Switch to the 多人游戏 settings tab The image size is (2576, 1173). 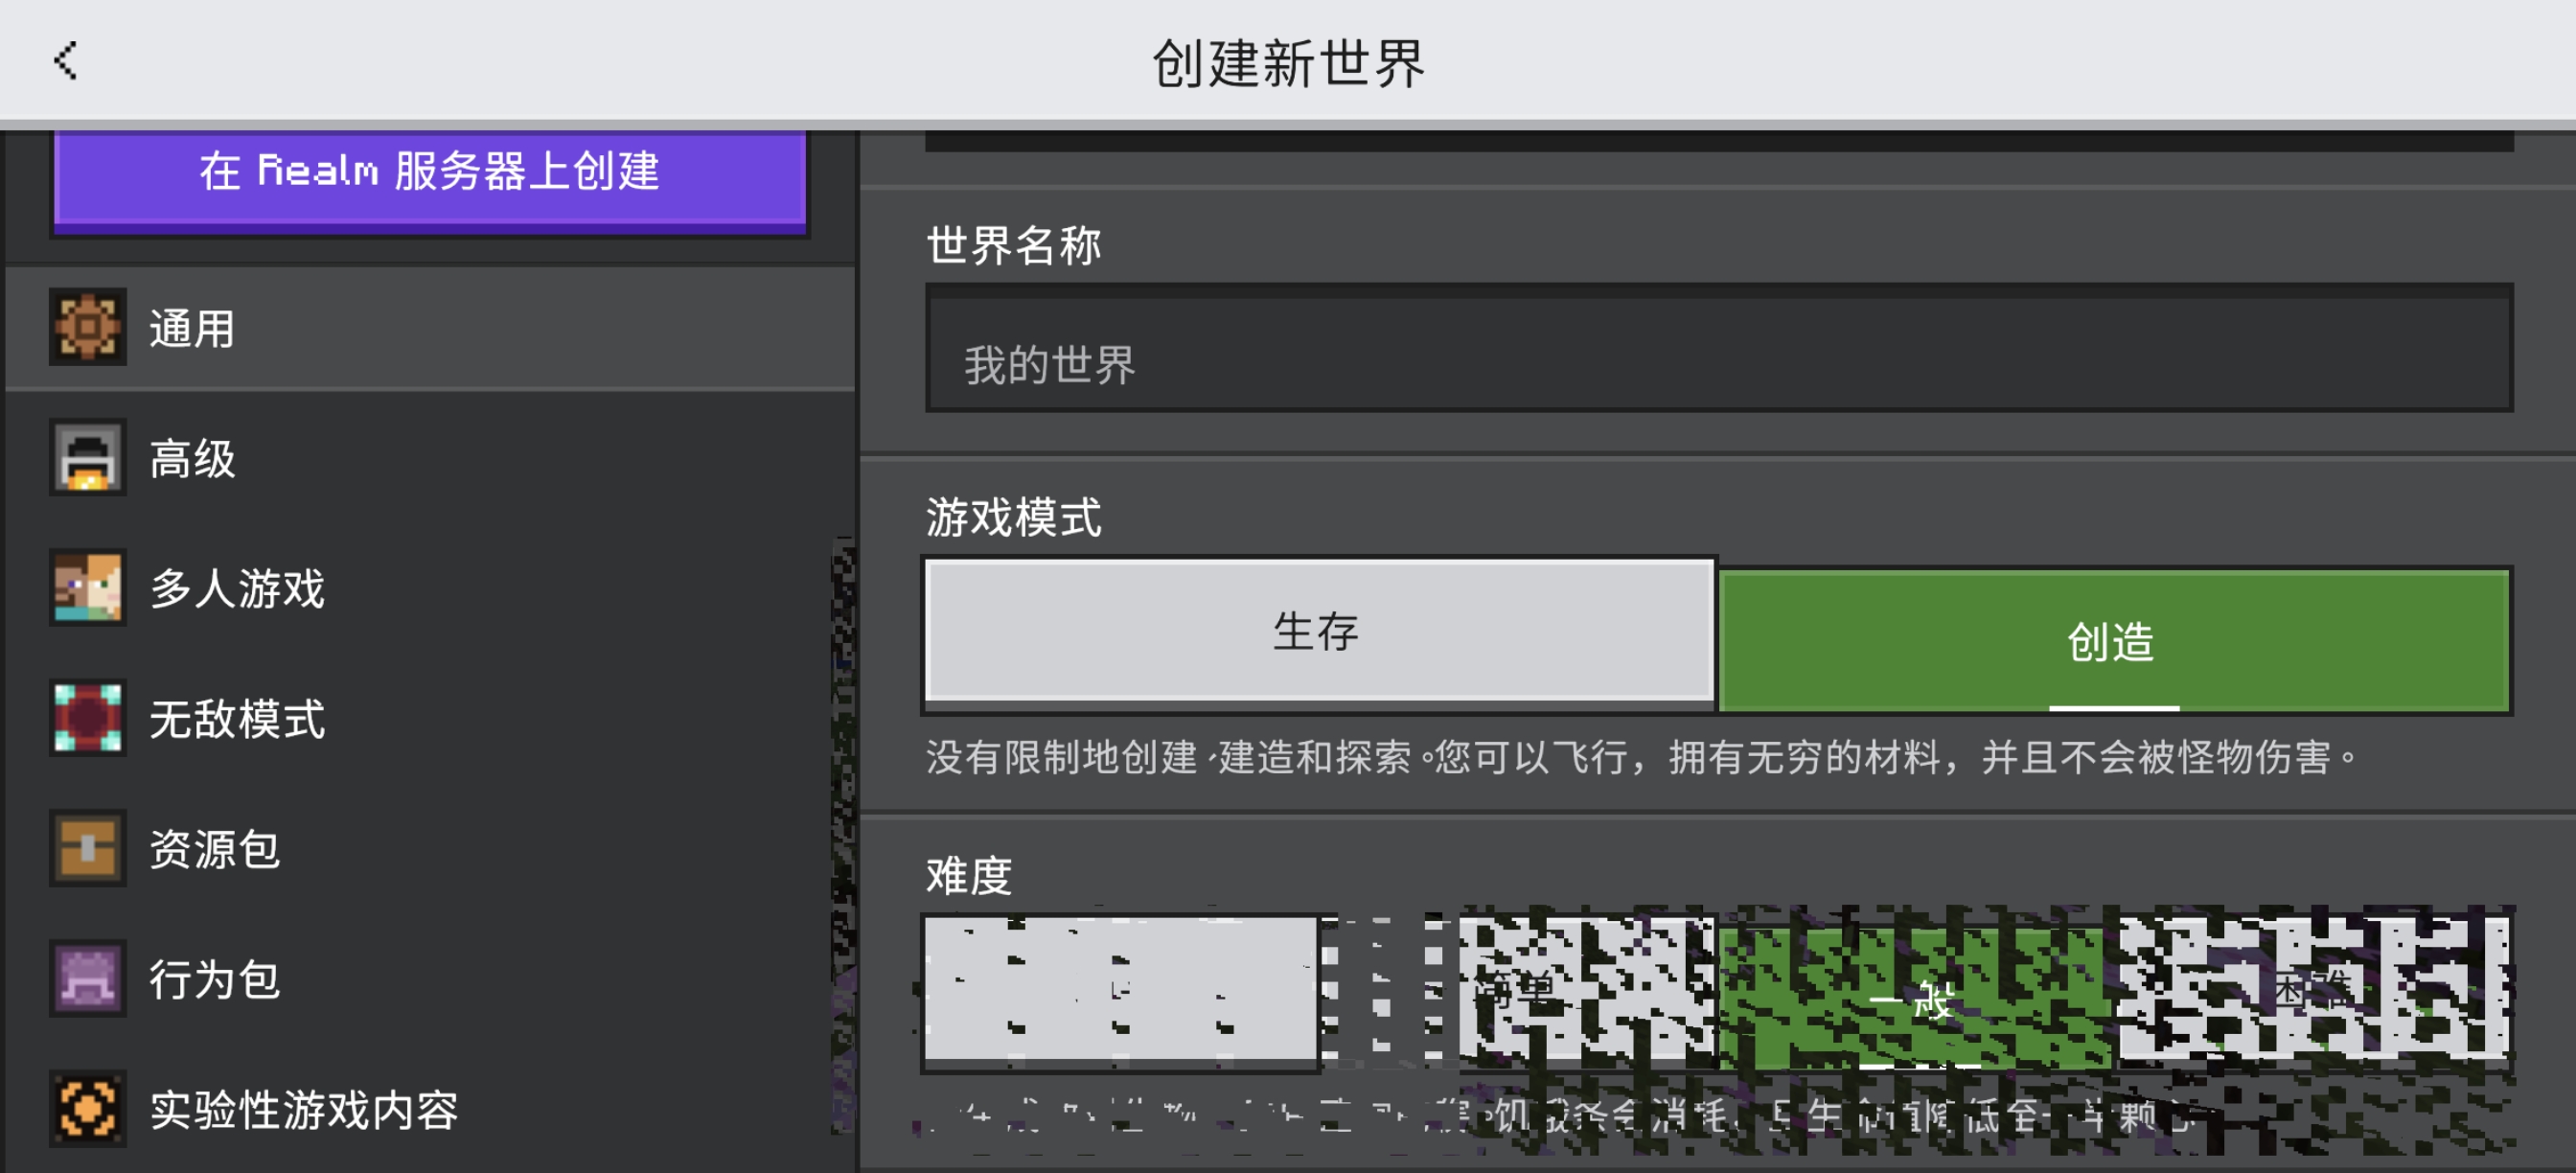pyautogui.click(x=238, y=589)
